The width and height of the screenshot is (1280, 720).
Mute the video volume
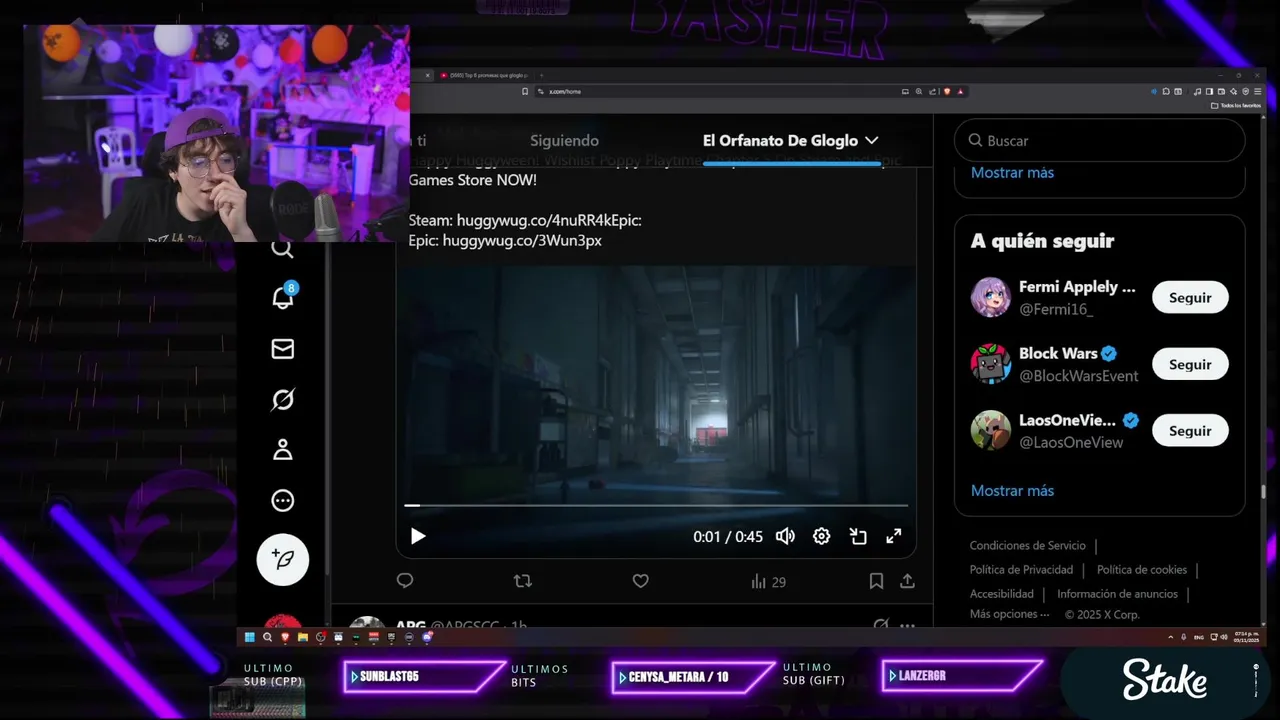click(x=785, y=536)
